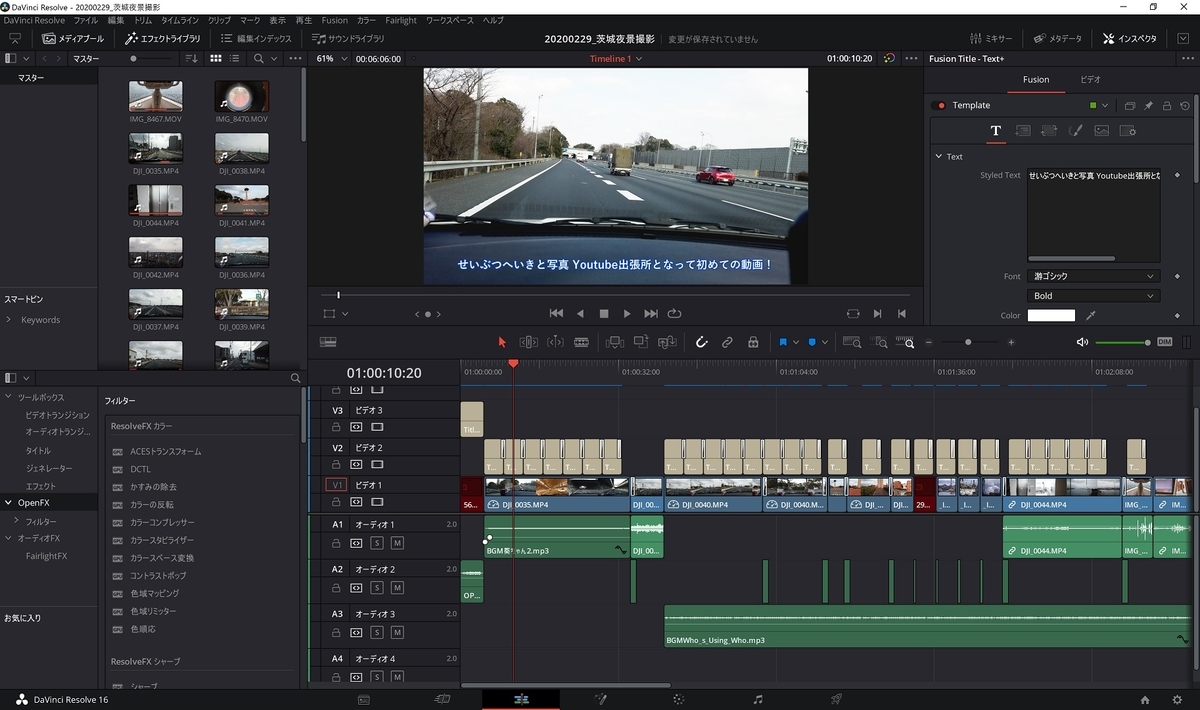This screenshot has width=1200, height=710.
Task: Click the blue Flag clip icon
Action: [x=783, y=342]
